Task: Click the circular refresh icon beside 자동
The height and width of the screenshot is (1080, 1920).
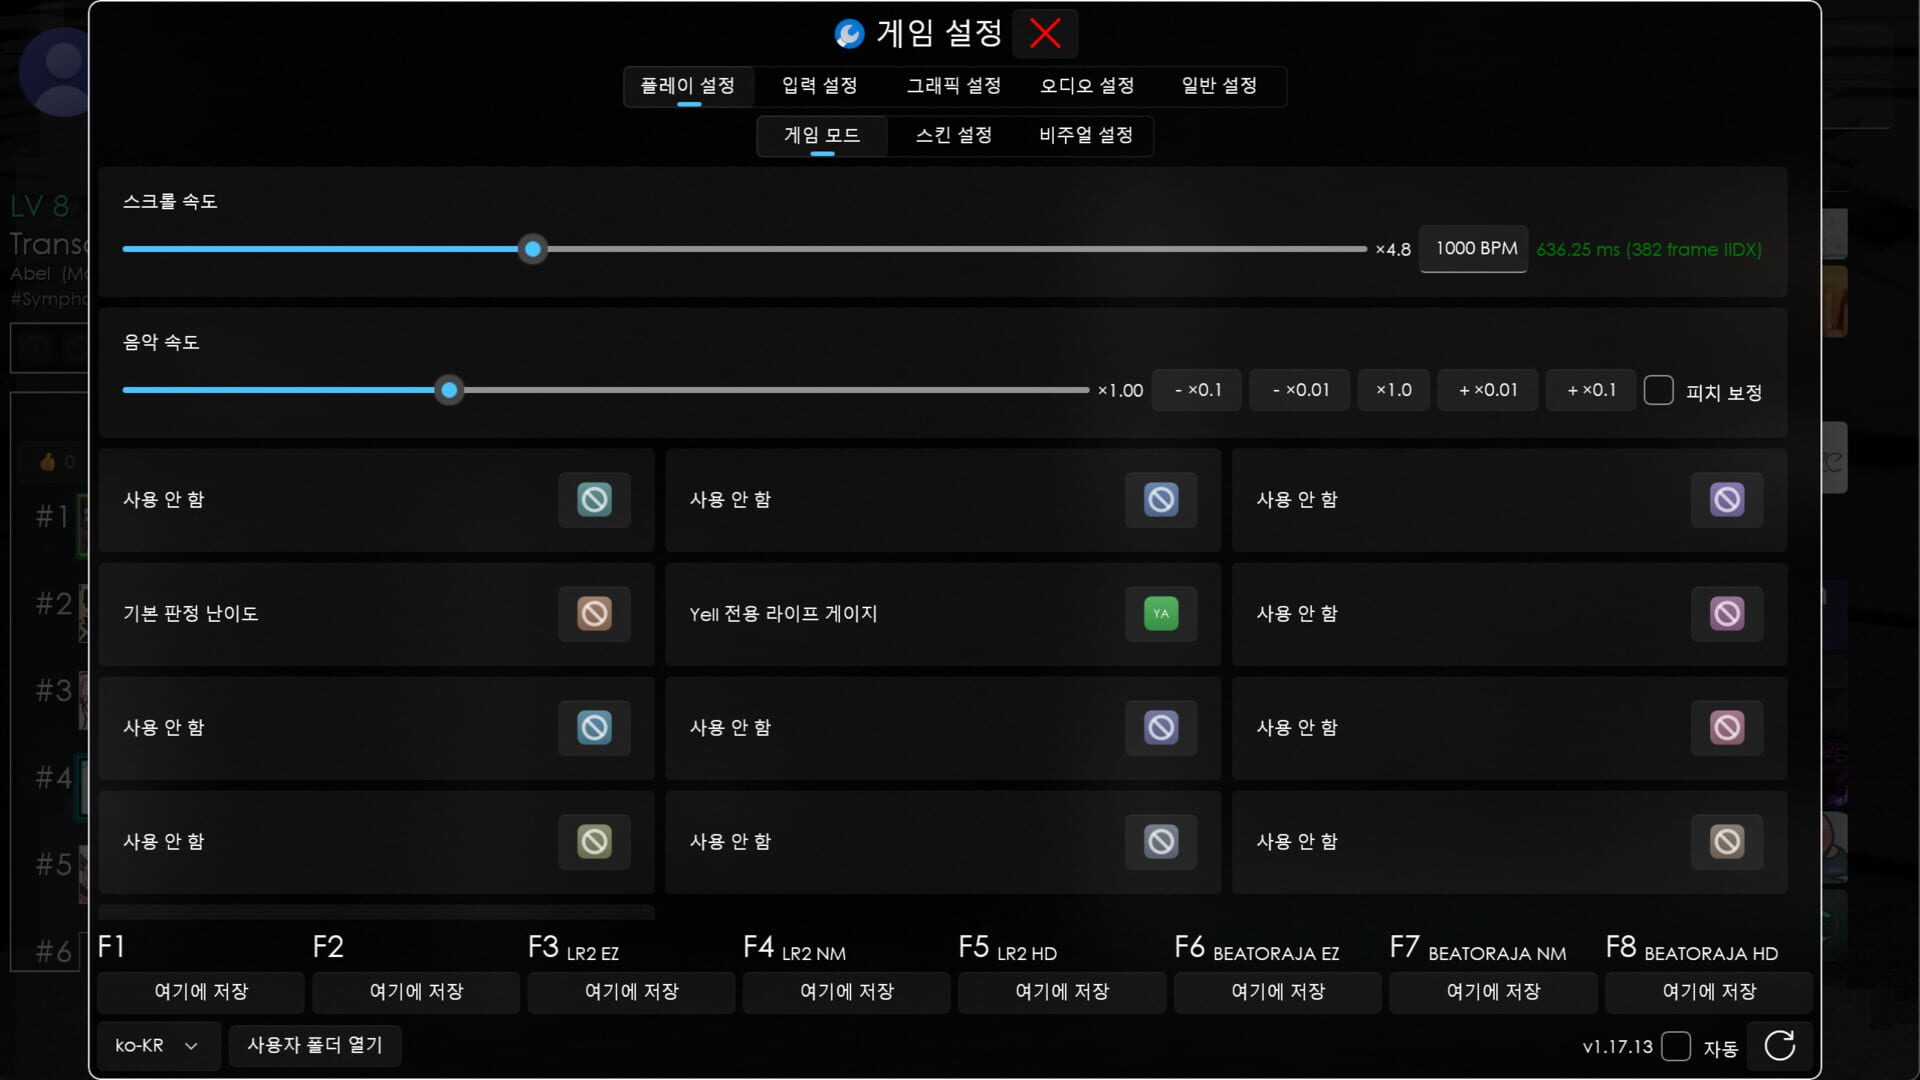Action: [x=1780, y=1046]
